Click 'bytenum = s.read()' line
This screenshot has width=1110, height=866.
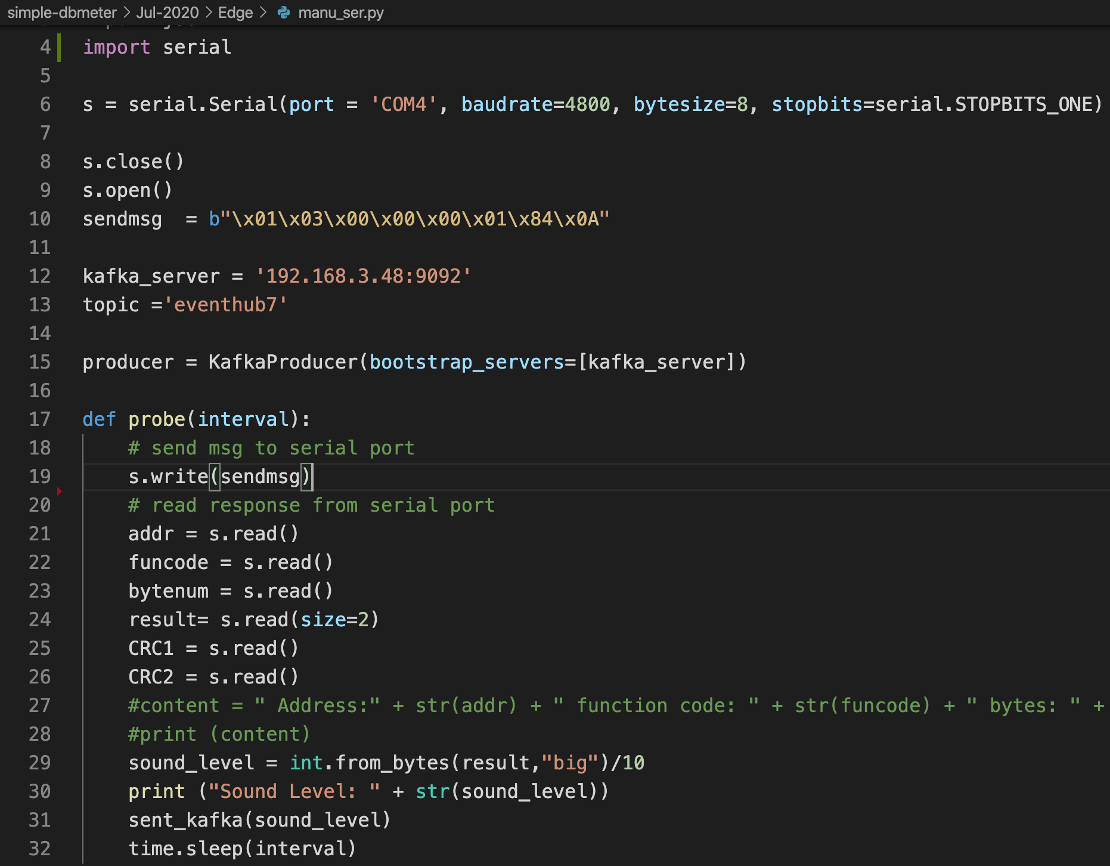tap(231, 591)
